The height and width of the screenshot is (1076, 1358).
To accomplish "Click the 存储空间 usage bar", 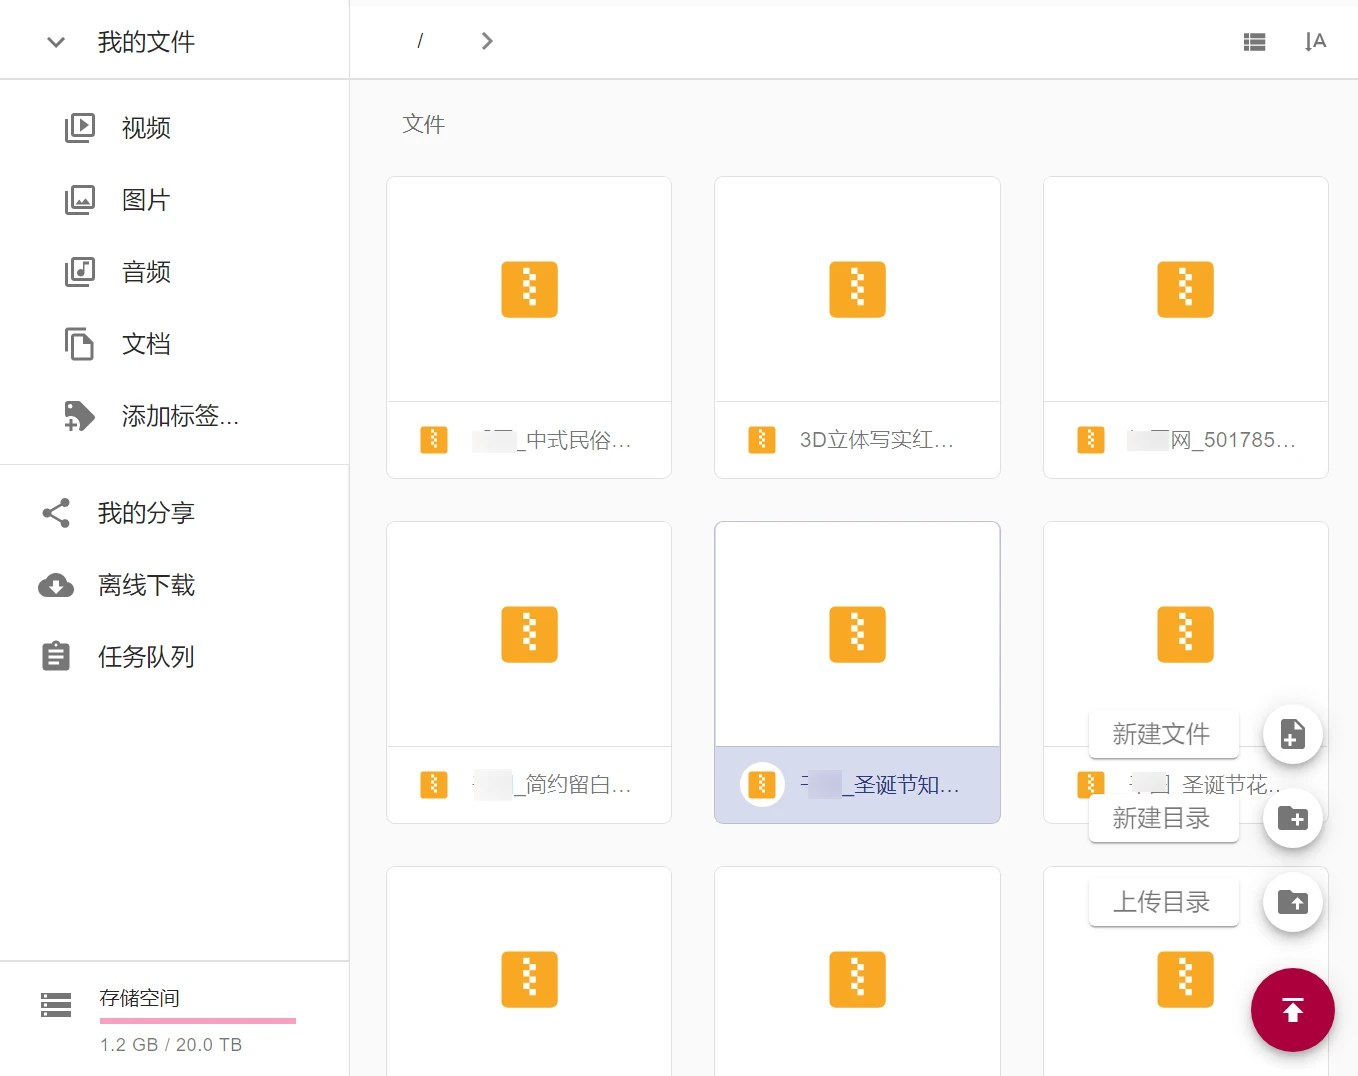I will (198, 1021).
